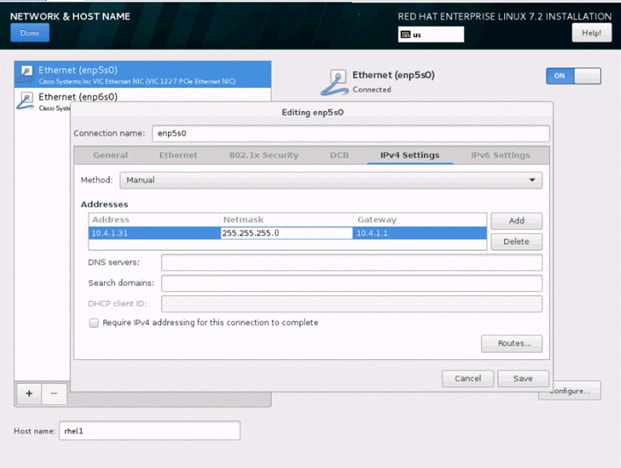Click the enp6s0 network cable icon in list
Screen dimensions: 621x468
(26, 100)
